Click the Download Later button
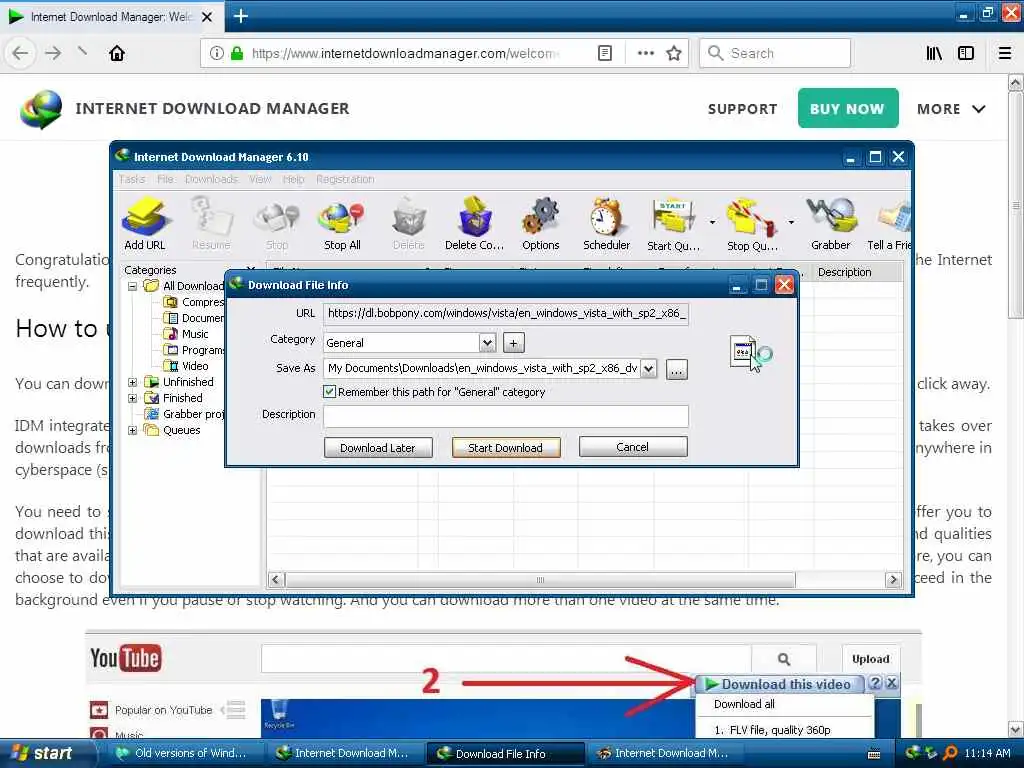 pyautogui.click(x=377, y=448)
